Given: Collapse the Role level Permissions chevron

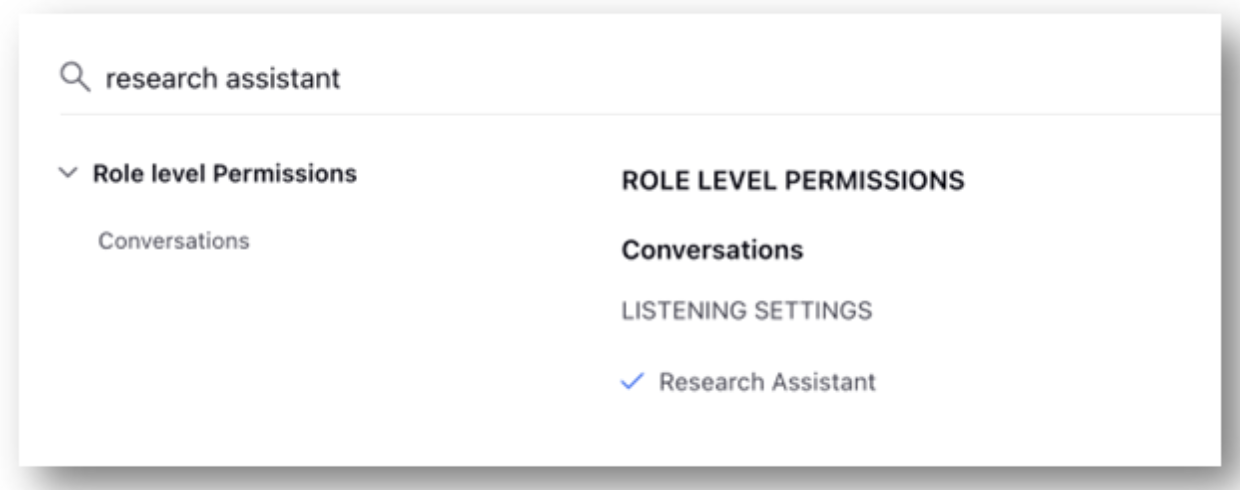Looking at the screenshot, I should [68, 174].
